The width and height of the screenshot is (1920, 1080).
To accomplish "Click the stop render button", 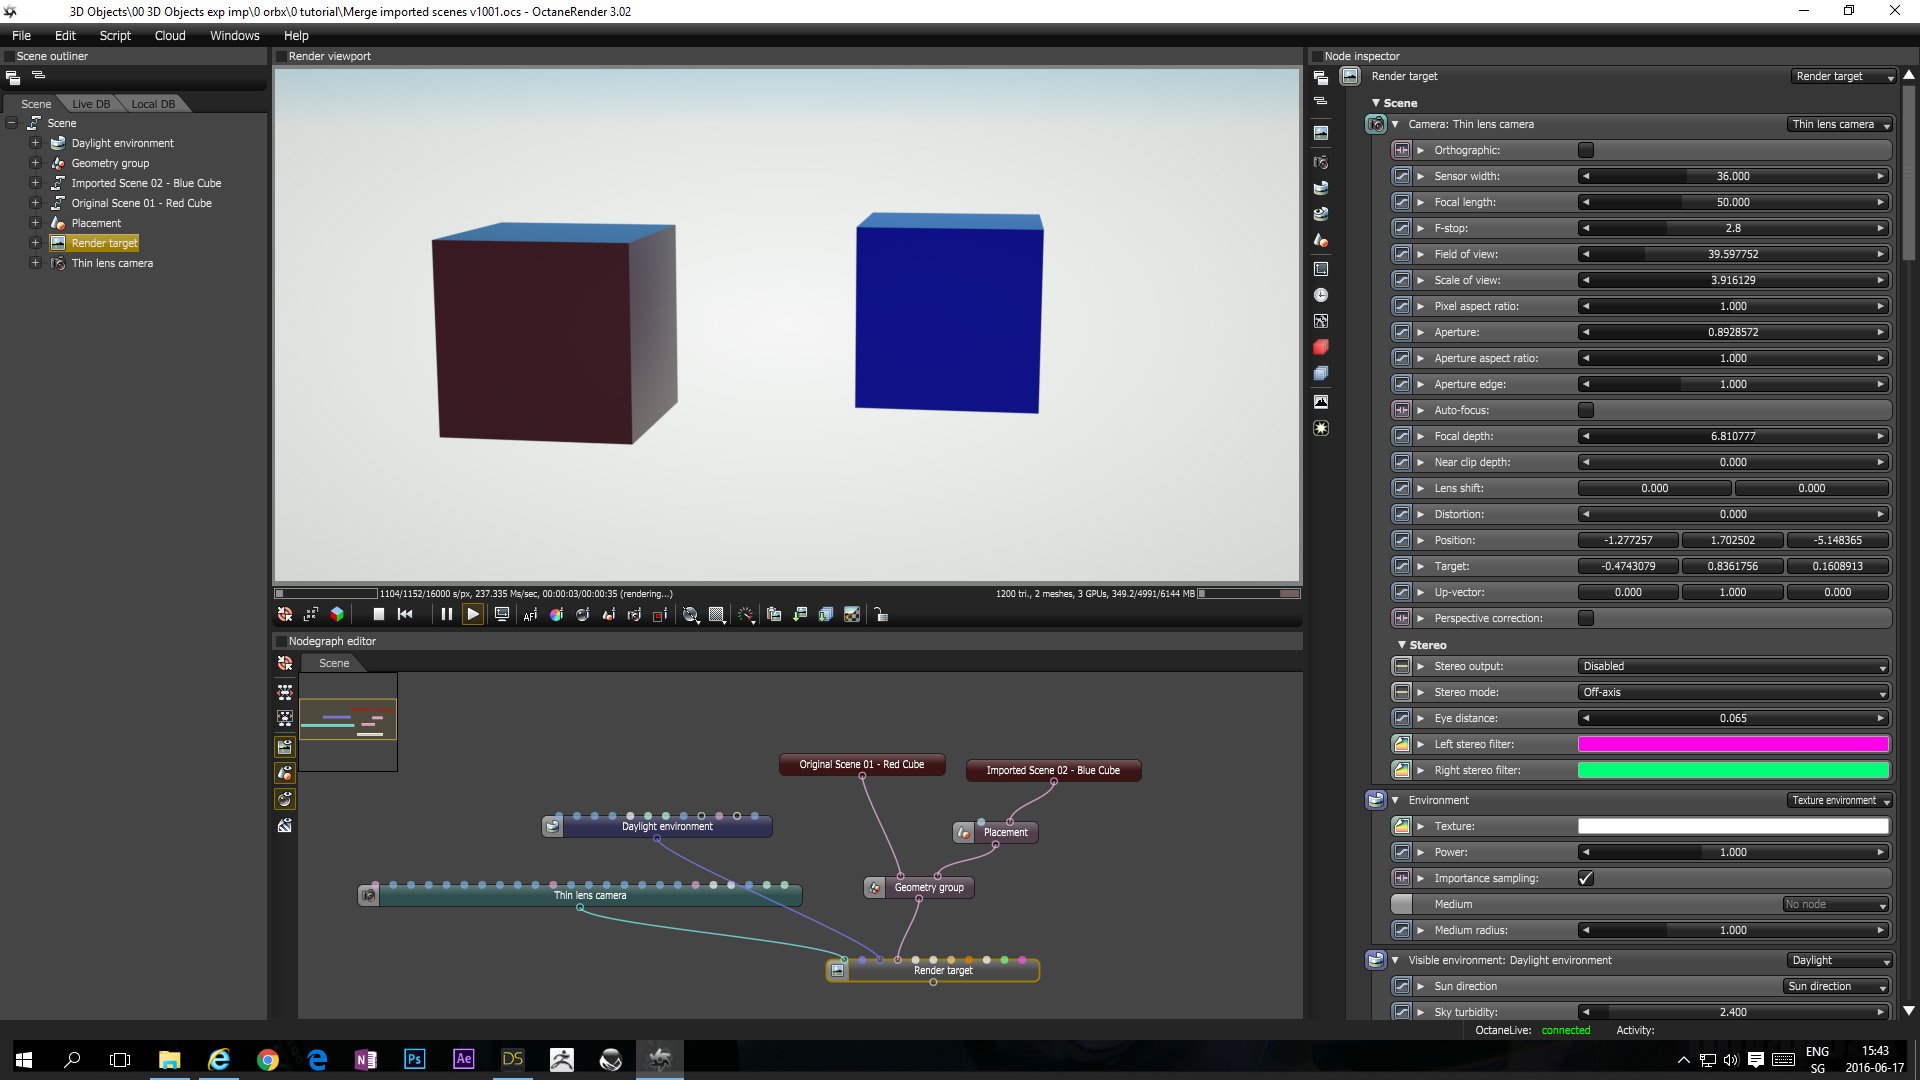I will click(x=379, y=615).
